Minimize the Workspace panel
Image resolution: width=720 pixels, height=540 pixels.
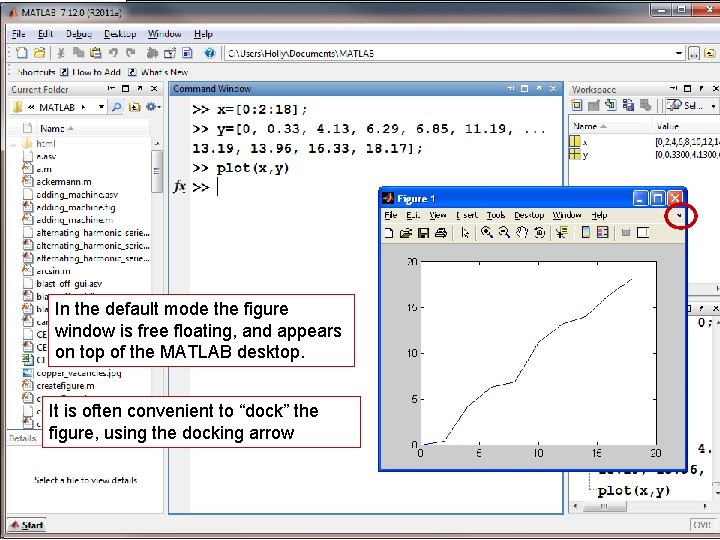click(673, 88)
